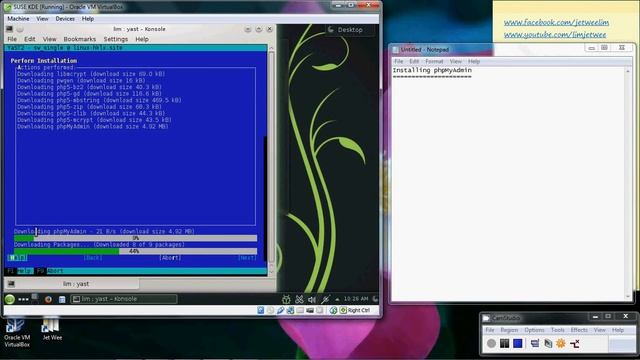The width and height of the screenshot is (640, 360).
Task: Click 'Downloading php5-mbstring' log line
Action: pos(99,100)
